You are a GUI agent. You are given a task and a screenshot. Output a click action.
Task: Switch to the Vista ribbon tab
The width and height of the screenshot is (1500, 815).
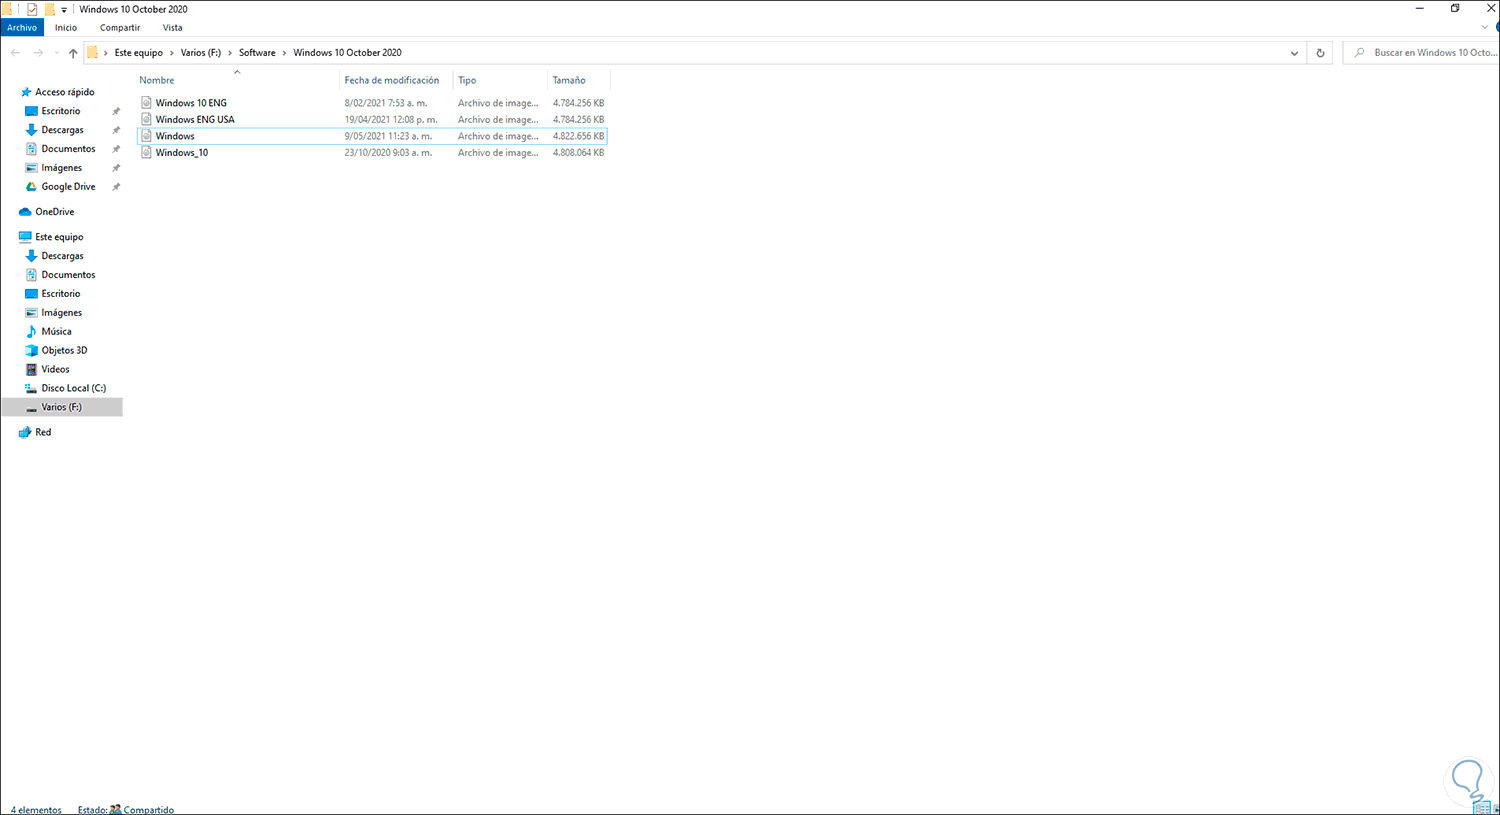click(x=173, y=28)
